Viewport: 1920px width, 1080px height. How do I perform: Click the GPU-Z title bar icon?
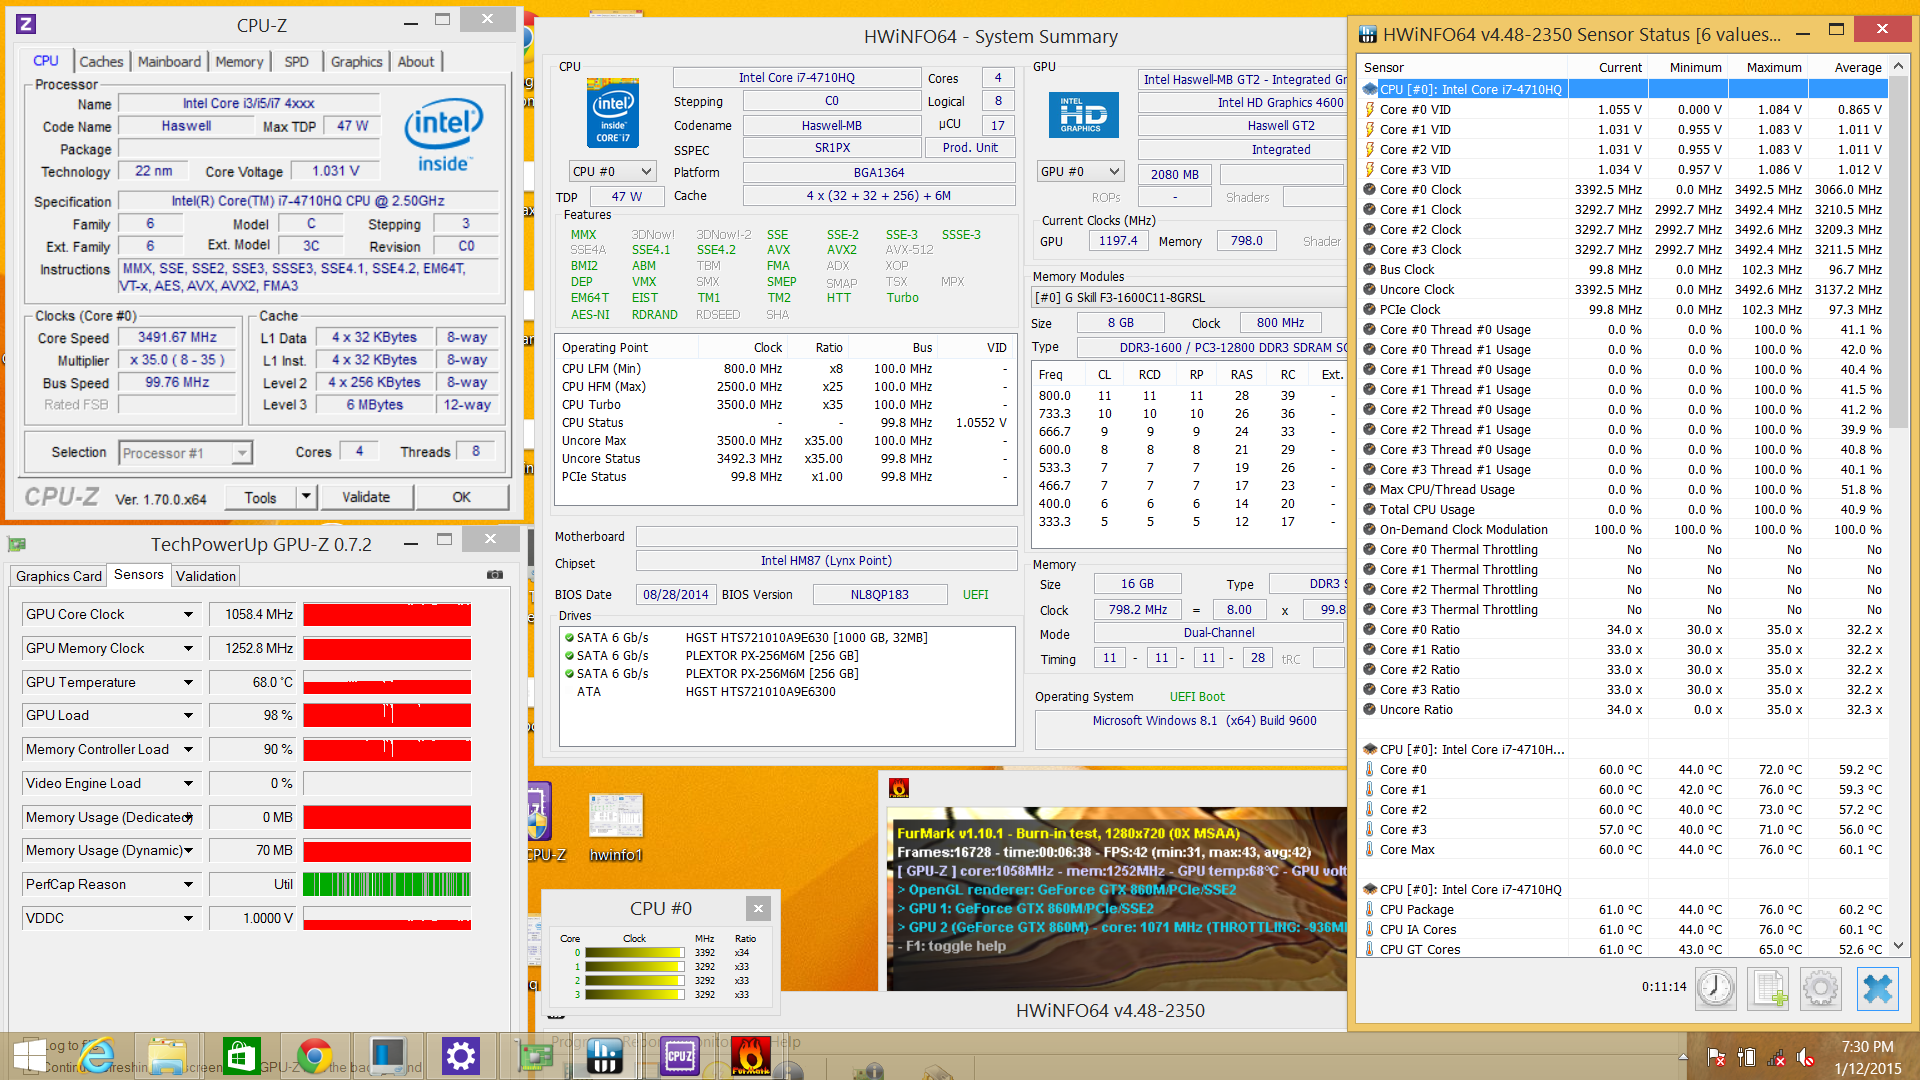(x=17, y=544)
